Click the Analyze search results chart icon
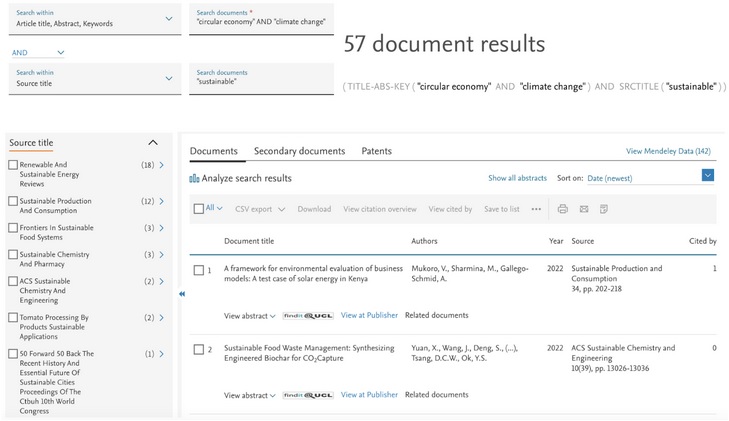Screen dimensions: 729x421 point(194,178)
